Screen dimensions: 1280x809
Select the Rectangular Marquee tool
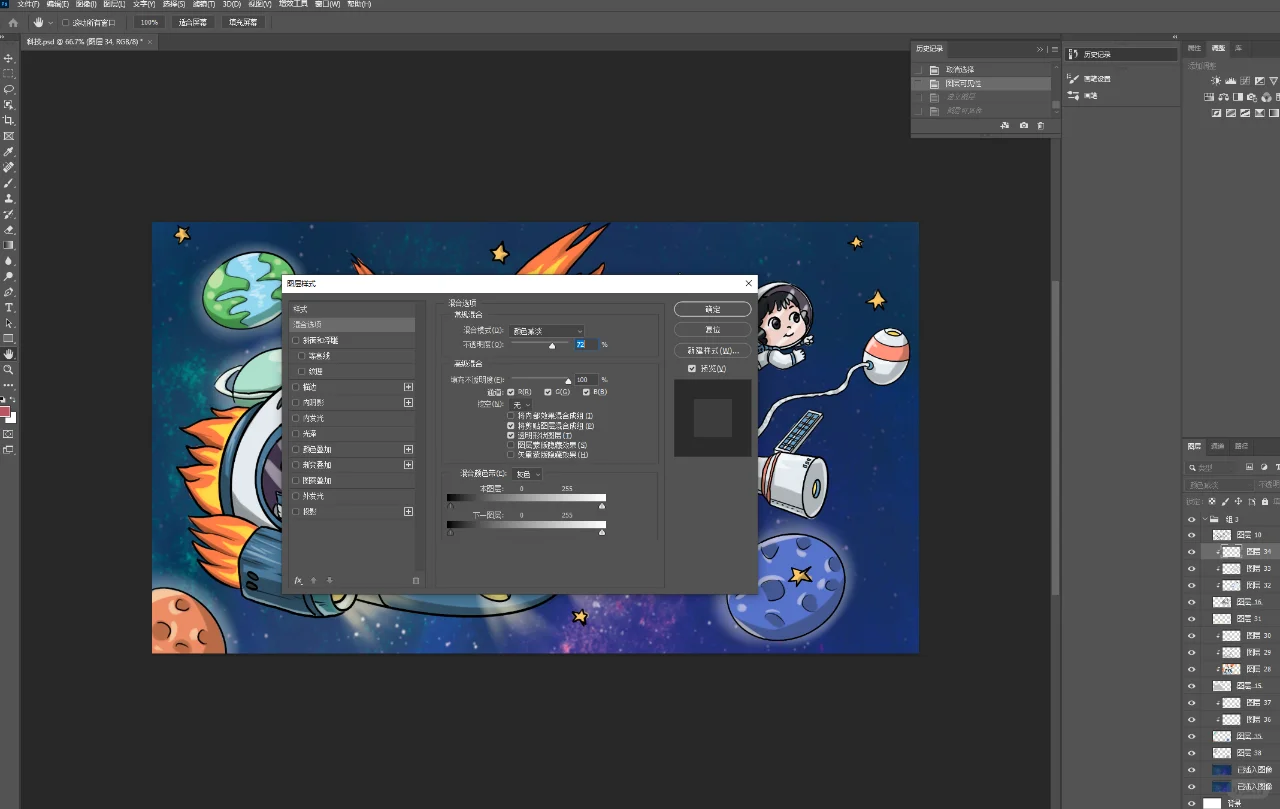(x=9, y=74)
